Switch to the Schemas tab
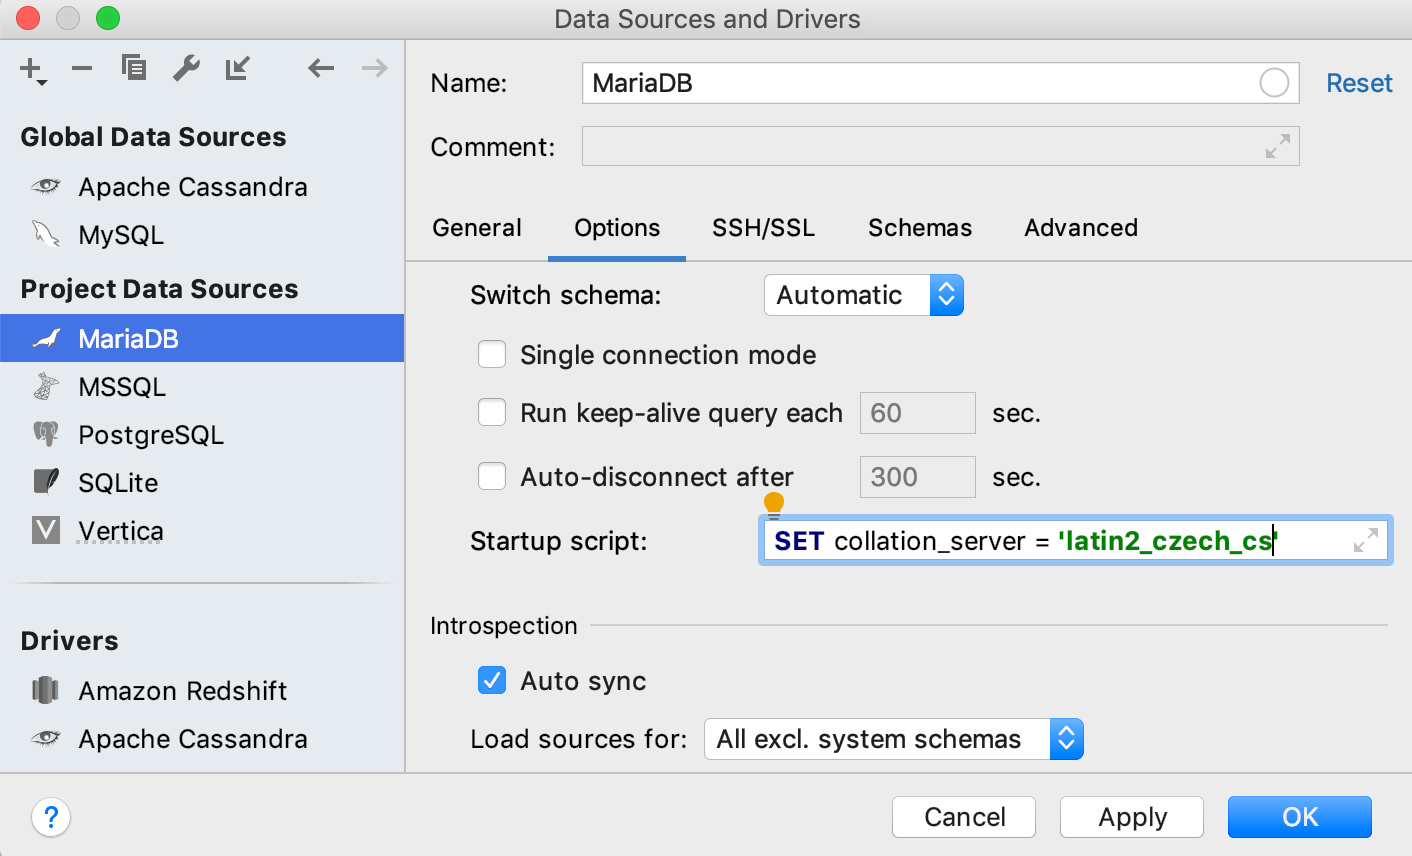This screenshot has height=856, width=1412. 920,228
